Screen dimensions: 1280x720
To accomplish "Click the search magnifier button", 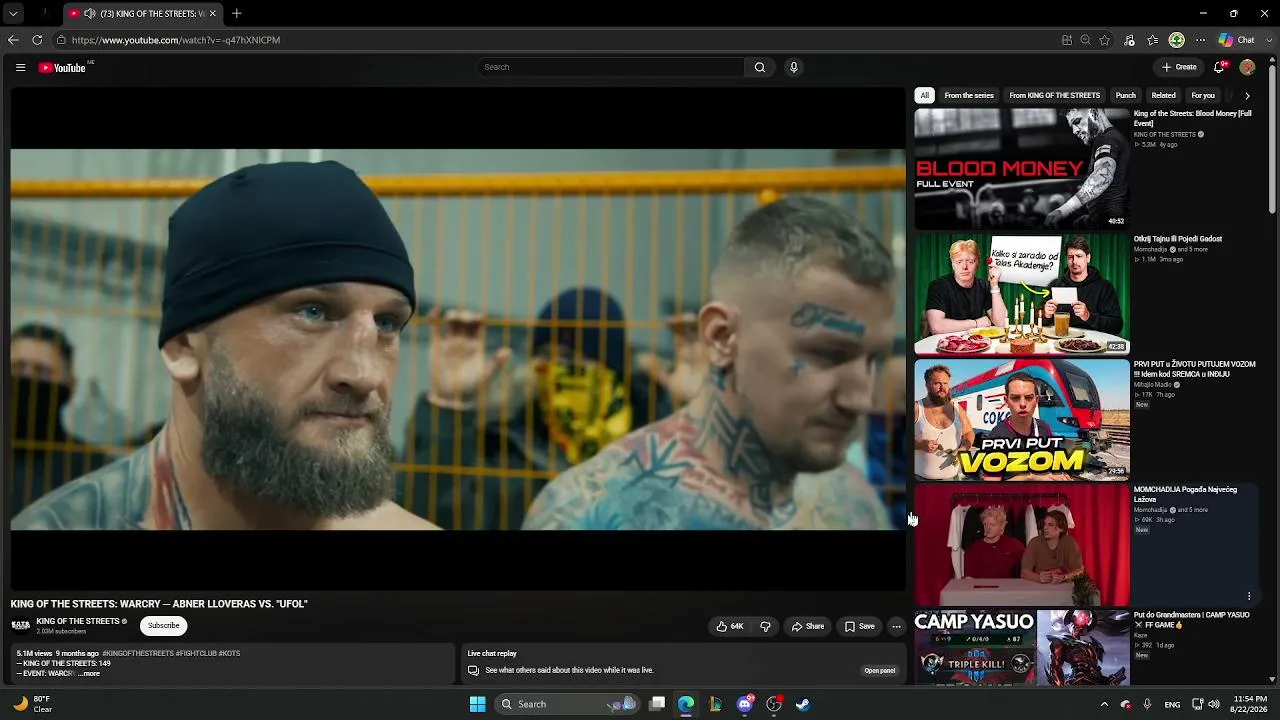I will click(x=760, y=67).
